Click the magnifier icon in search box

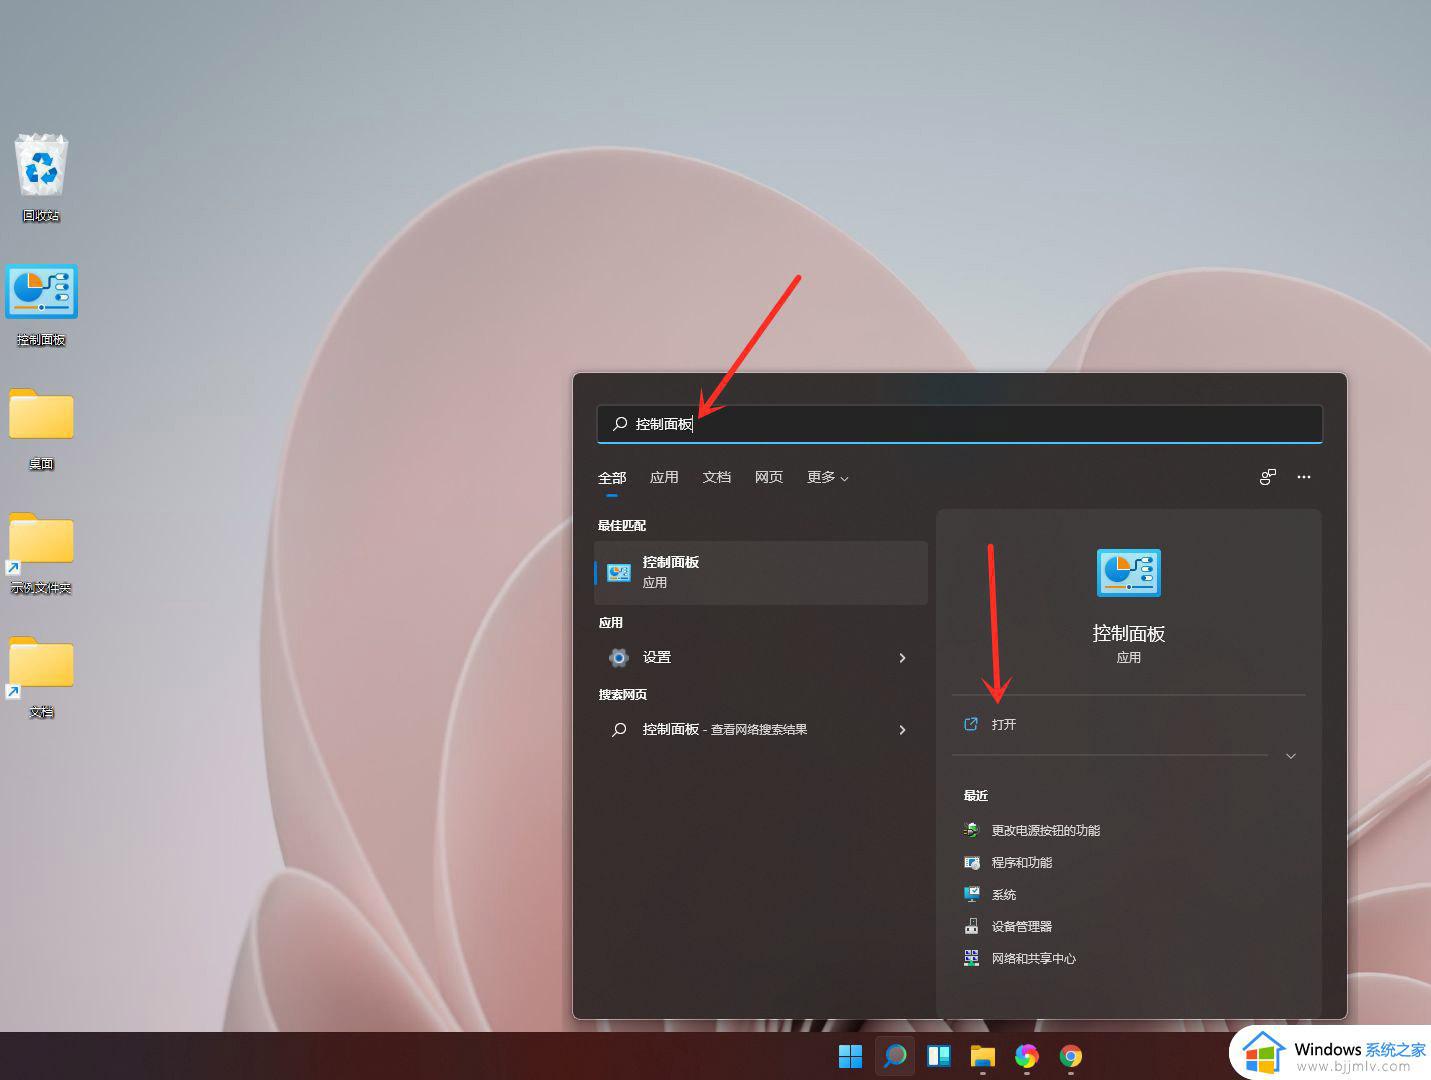click(620, 424)
